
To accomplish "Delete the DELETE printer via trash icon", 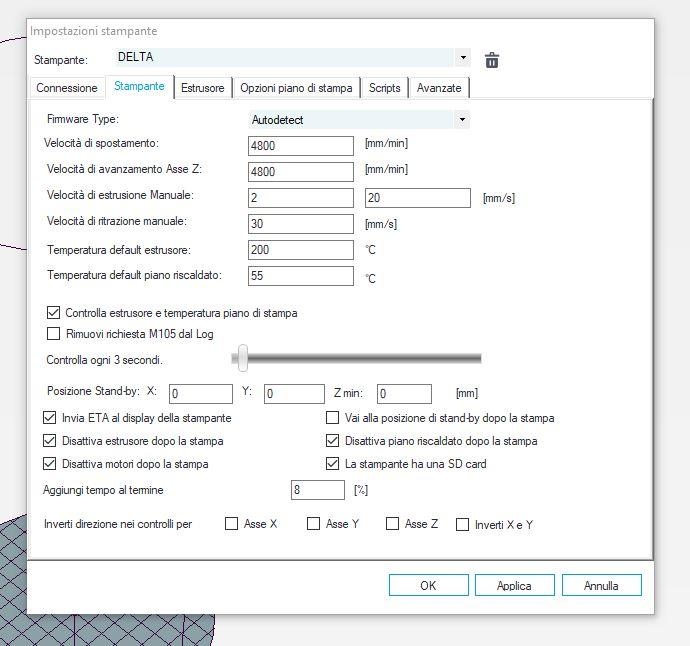I will pyautogui.click(x=492, y=59).
